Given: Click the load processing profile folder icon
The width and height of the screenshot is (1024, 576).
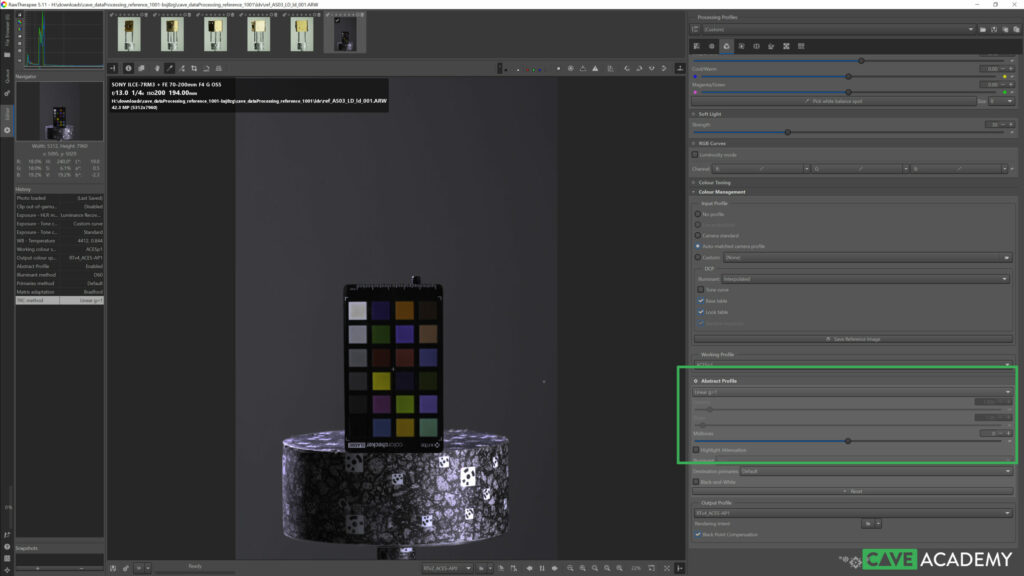Looking at the screenshot, I should [983, 30].
